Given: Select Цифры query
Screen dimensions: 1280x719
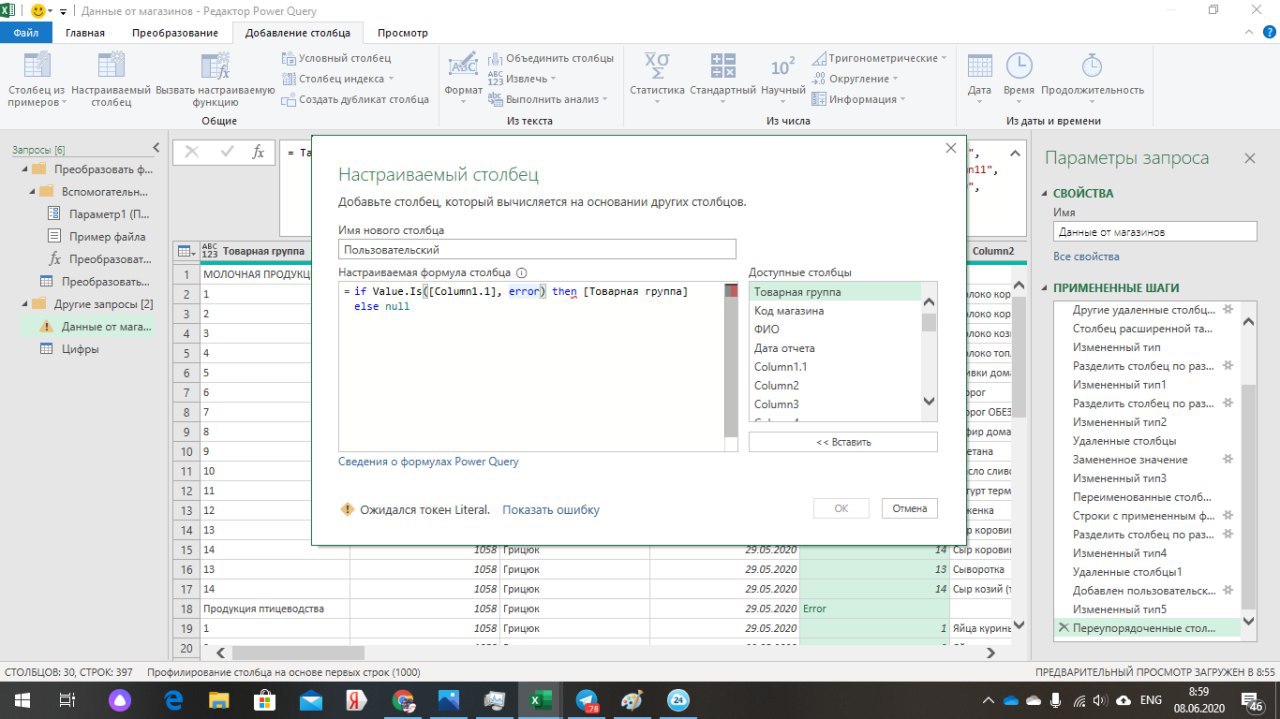Looking at the screenshot, I should (x=70, y=349).
